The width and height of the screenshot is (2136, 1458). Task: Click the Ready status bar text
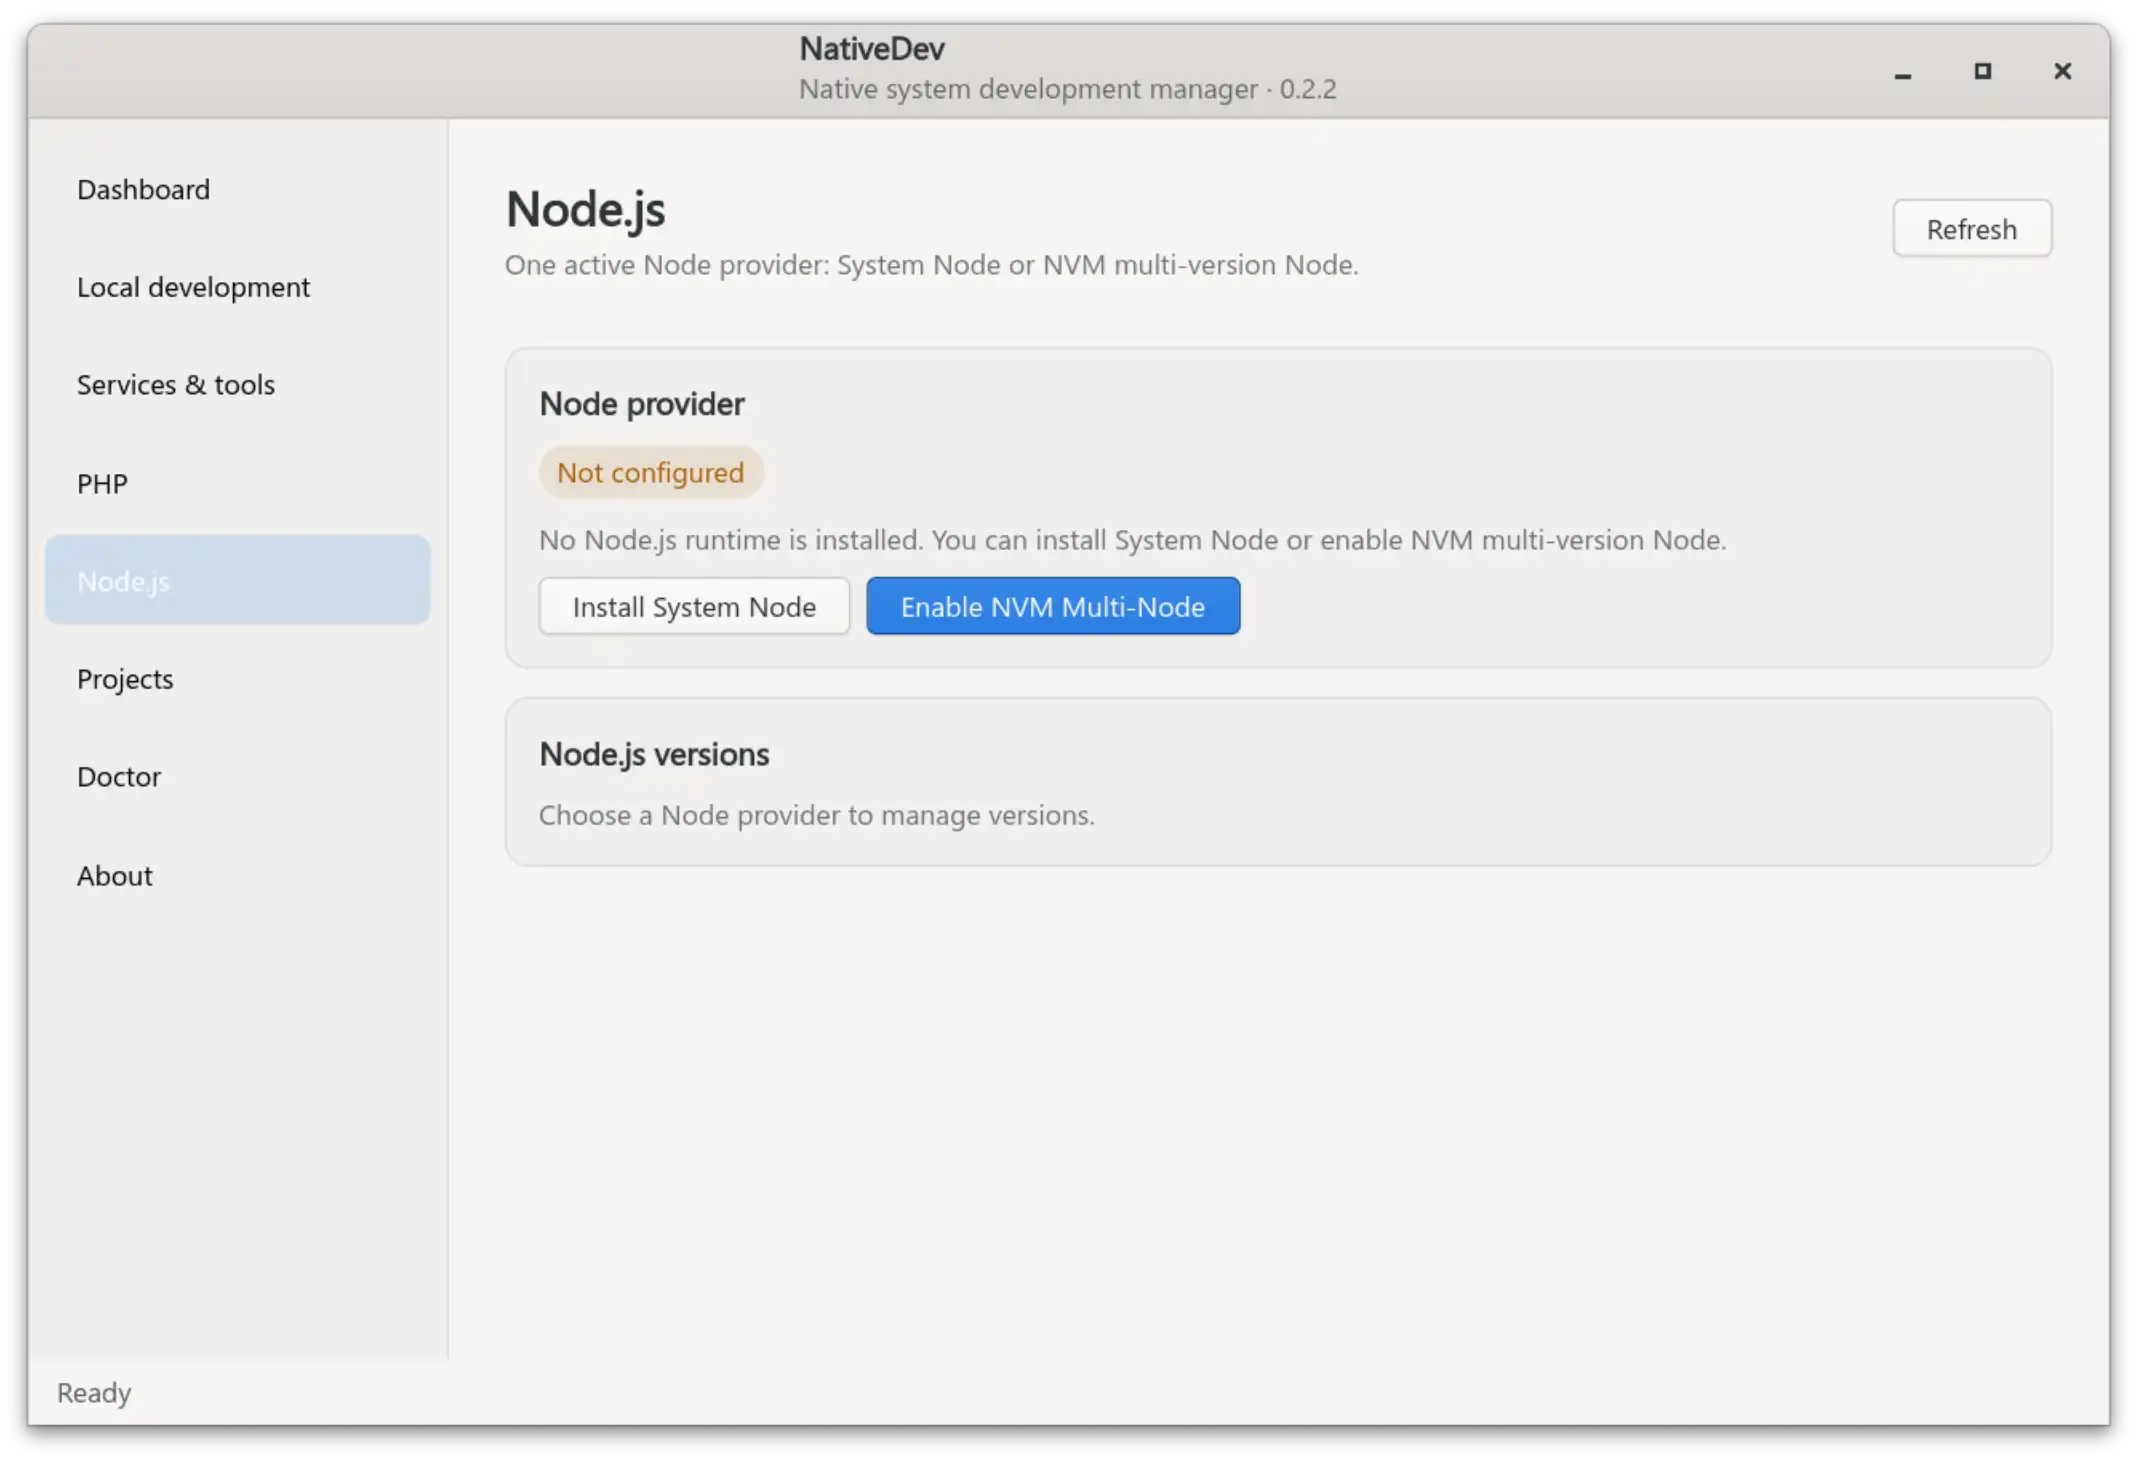coord(94,1392)
